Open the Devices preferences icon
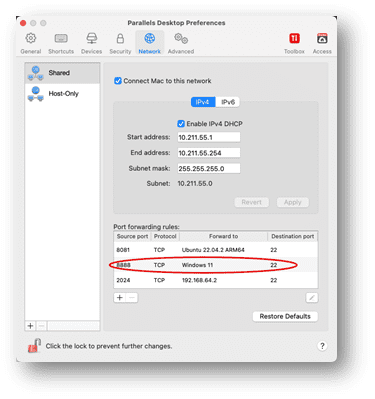The width and height of the screenshot is (375, 399). (x=91, y=38)
